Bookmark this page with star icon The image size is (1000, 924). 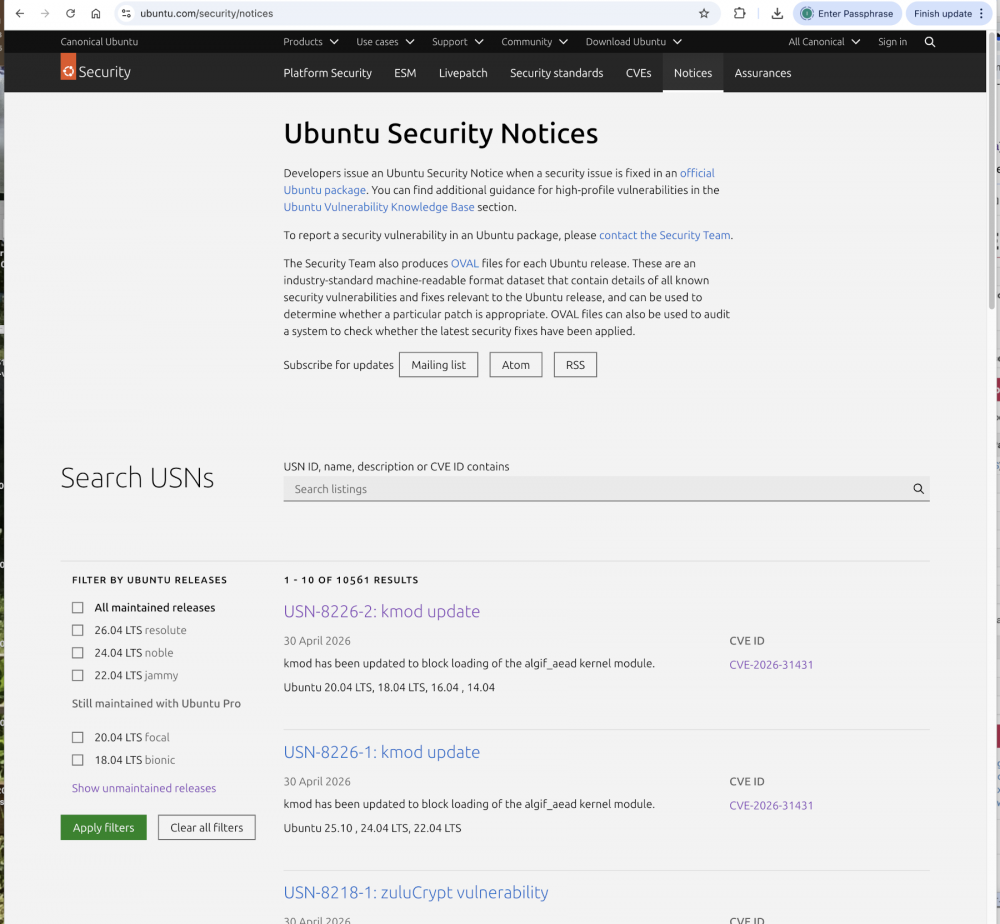[x=704, y=13]
